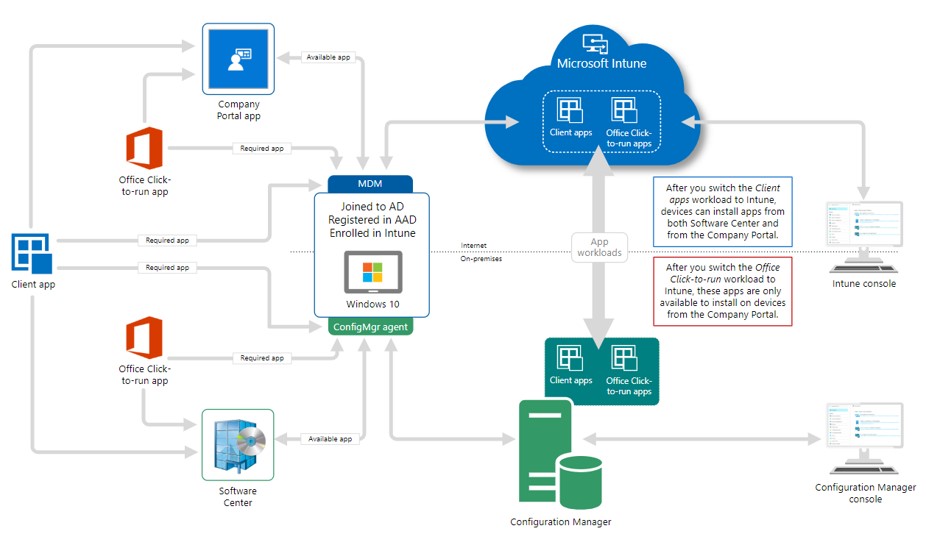Select Client apps icon inside Intune cloud
Image resolution: width=926 pixels, height=534 pixels.
[569, 110]
